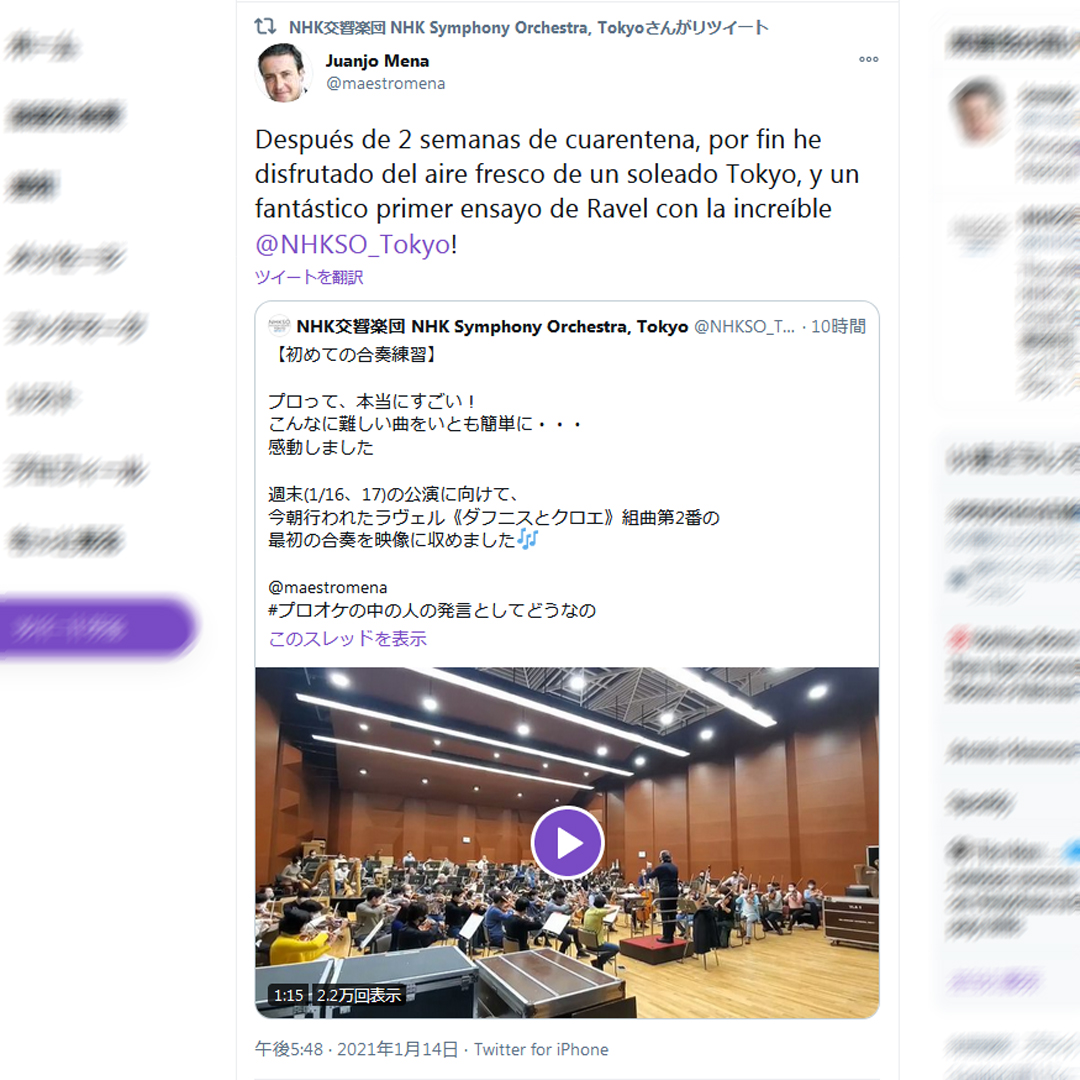Open the 10時間 timestamp of quoted tweet
Image resolution: width=1080 pixels, height=1080 pixels.
(838, 326)
